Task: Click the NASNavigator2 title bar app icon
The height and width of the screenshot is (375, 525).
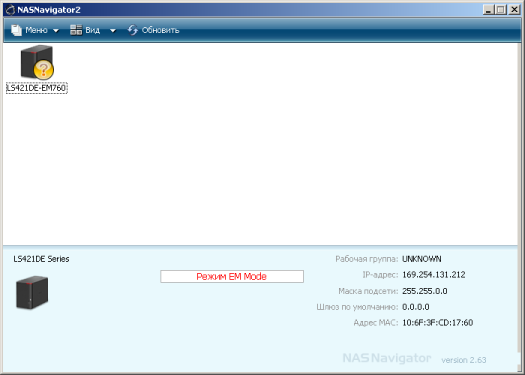Action: 10,10
